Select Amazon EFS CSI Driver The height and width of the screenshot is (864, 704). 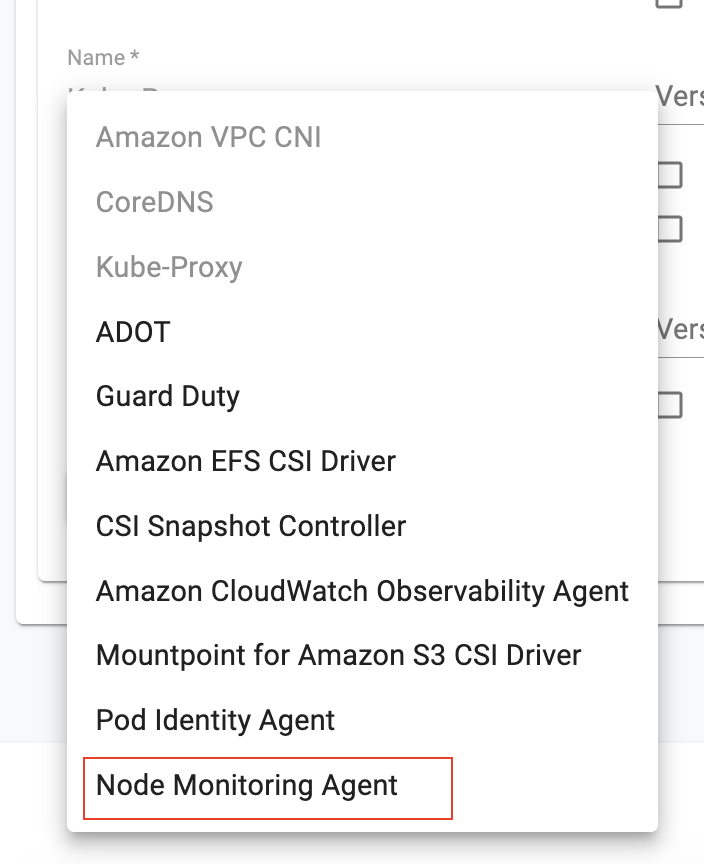tap(246, 461)
